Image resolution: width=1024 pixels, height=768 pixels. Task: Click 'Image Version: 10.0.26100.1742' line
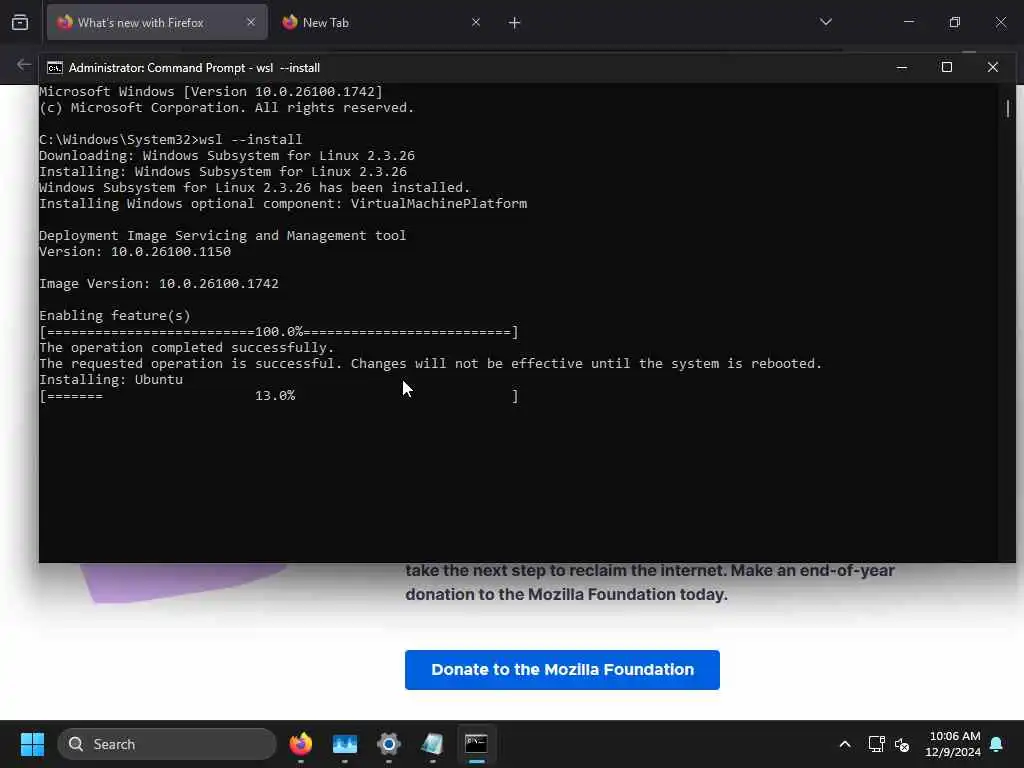(x=159, y=283)
